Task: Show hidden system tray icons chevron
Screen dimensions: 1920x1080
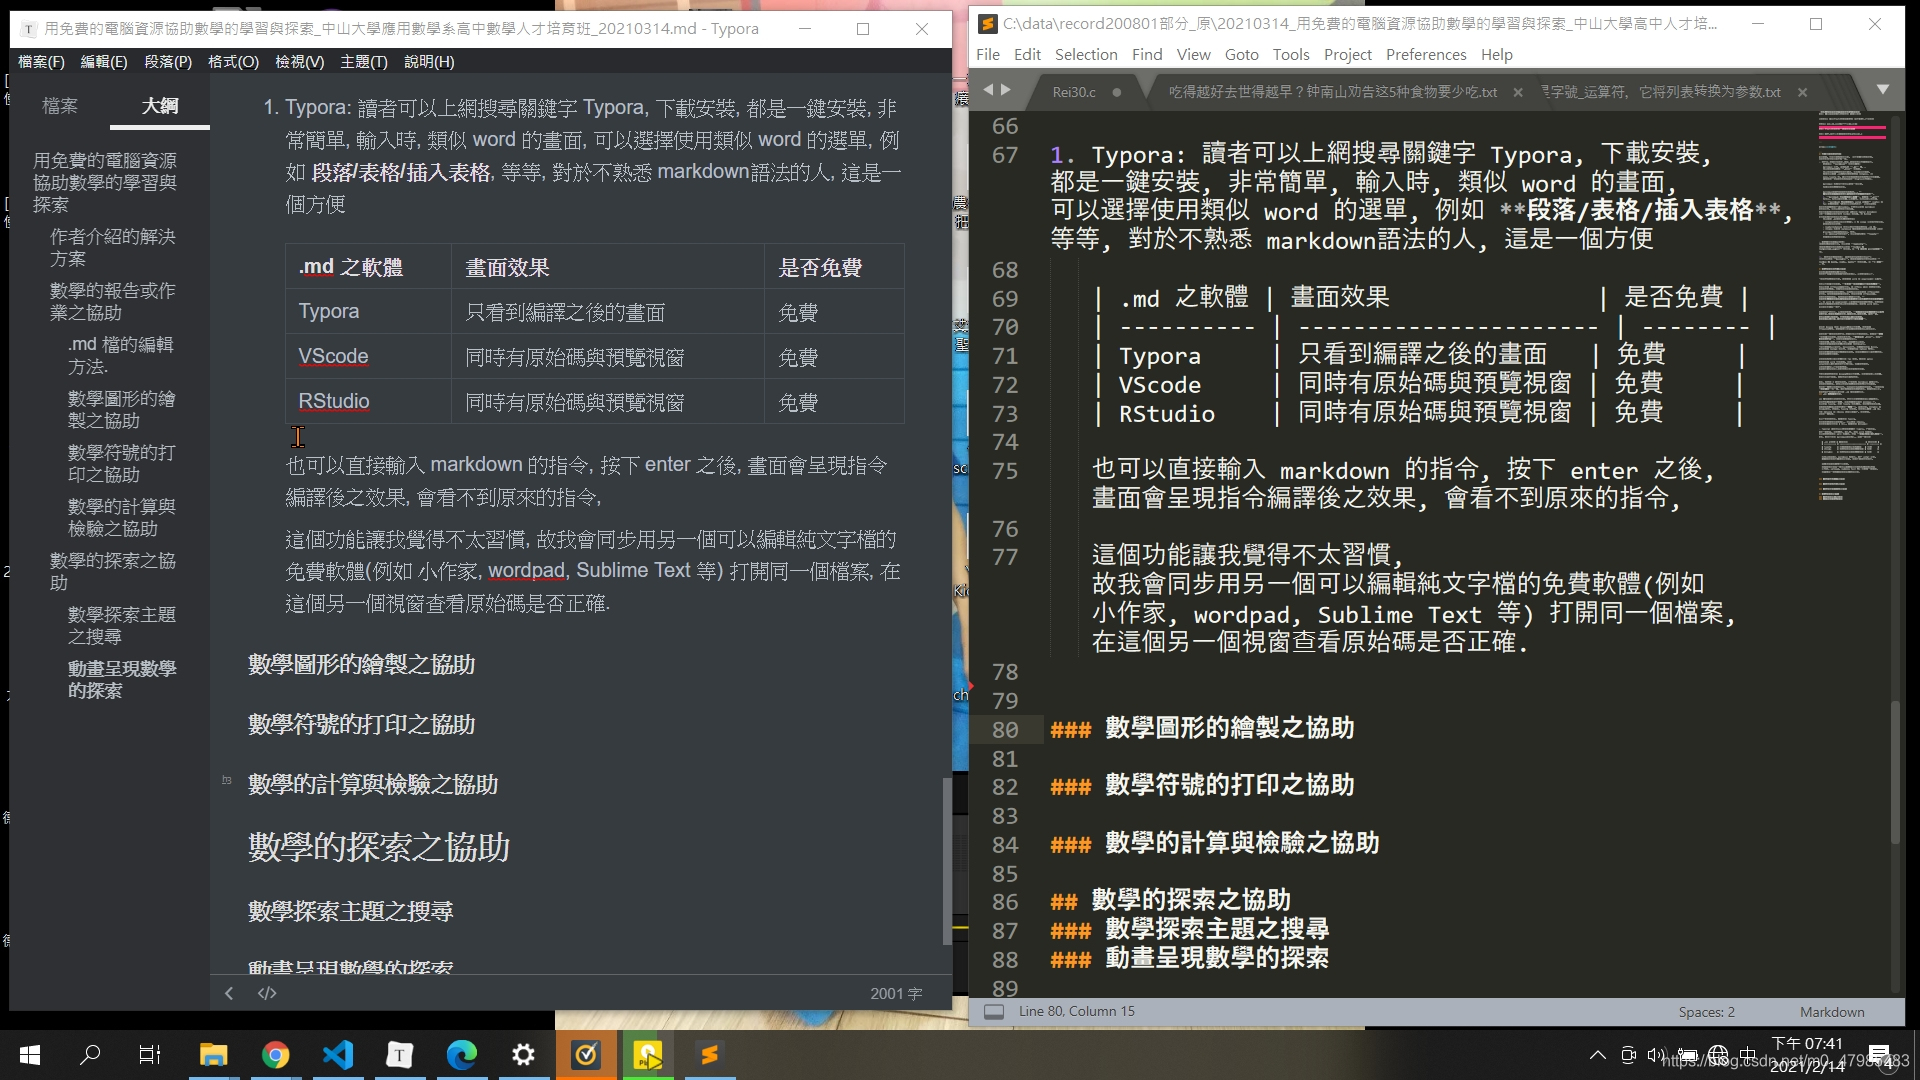Action: (x=1597, y=1055)
